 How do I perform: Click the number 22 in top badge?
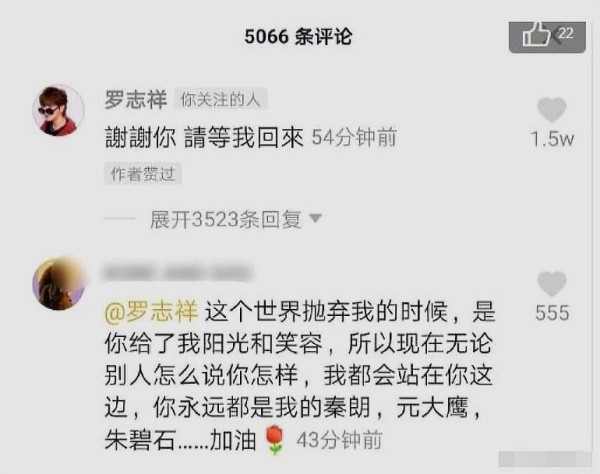pyautogui.click(x=565, y=33)
